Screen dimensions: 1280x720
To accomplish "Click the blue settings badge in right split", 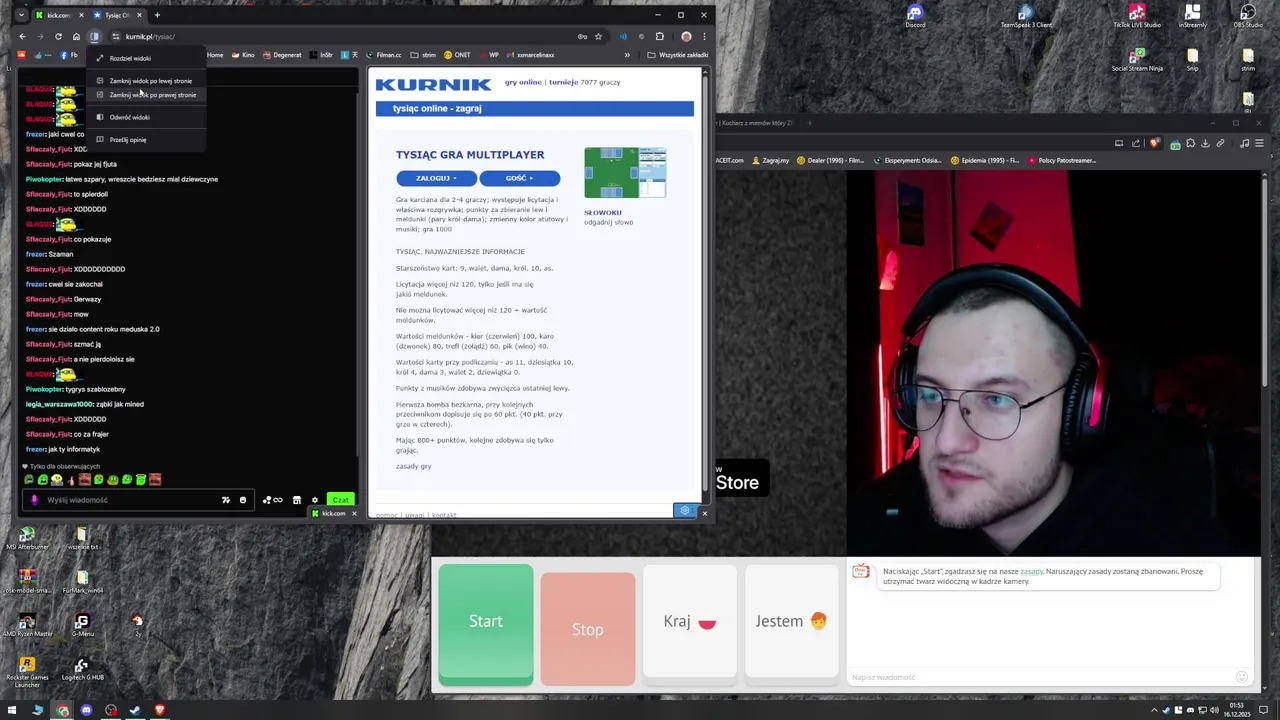I will point(685,511).
